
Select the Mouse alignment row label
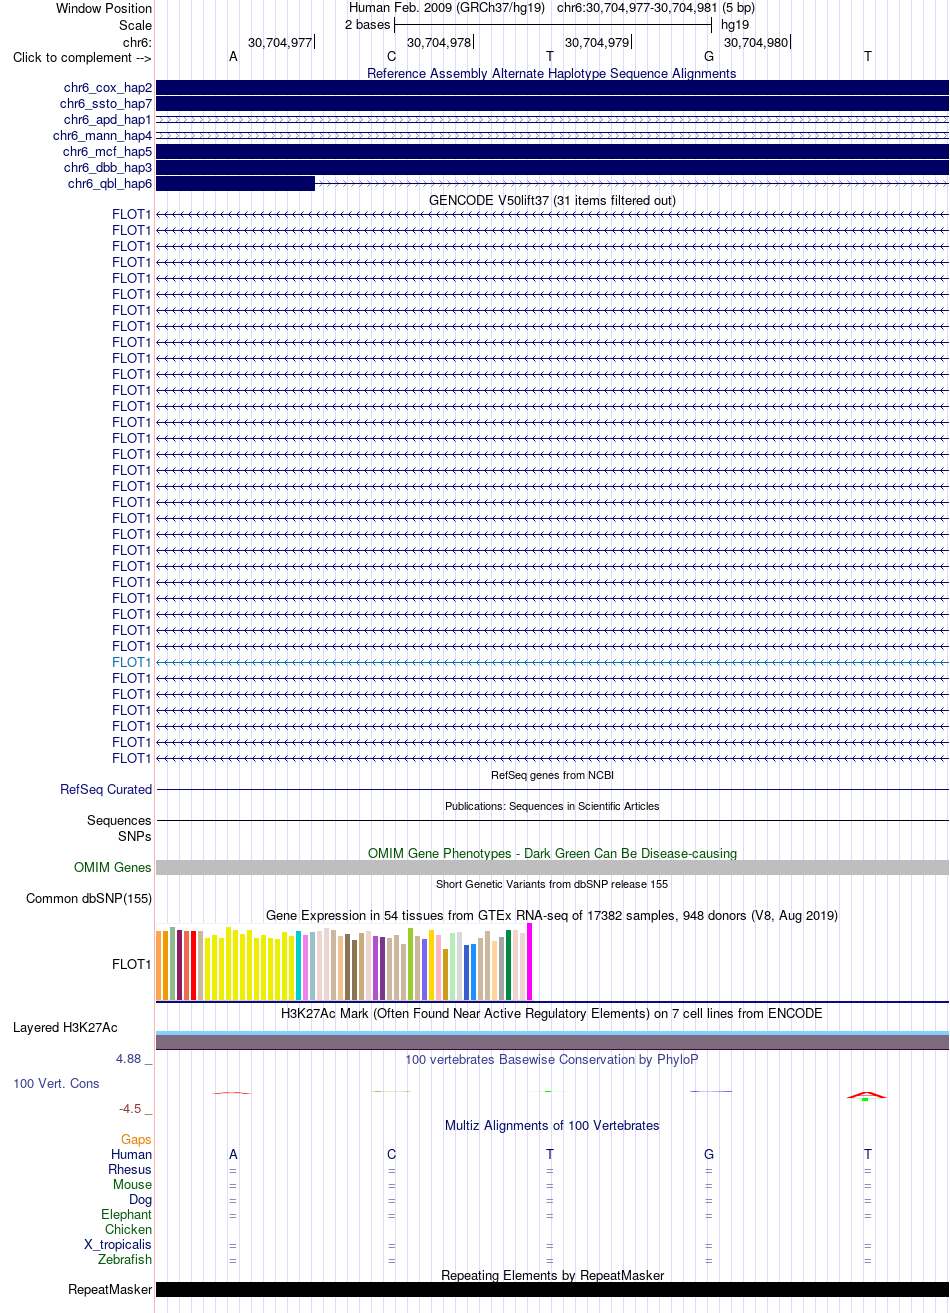pyautogui.click(x=133, y=1185)
